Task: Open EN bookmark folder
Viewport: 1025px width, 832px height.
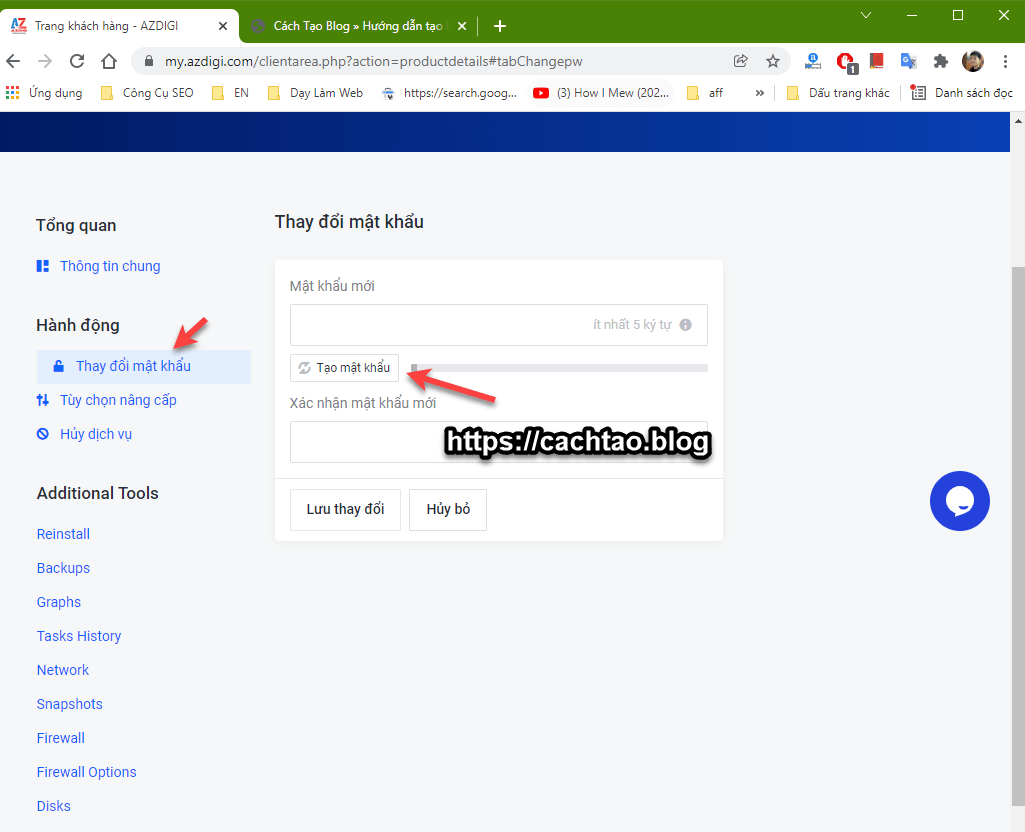Action: click(x=230, y=93)
